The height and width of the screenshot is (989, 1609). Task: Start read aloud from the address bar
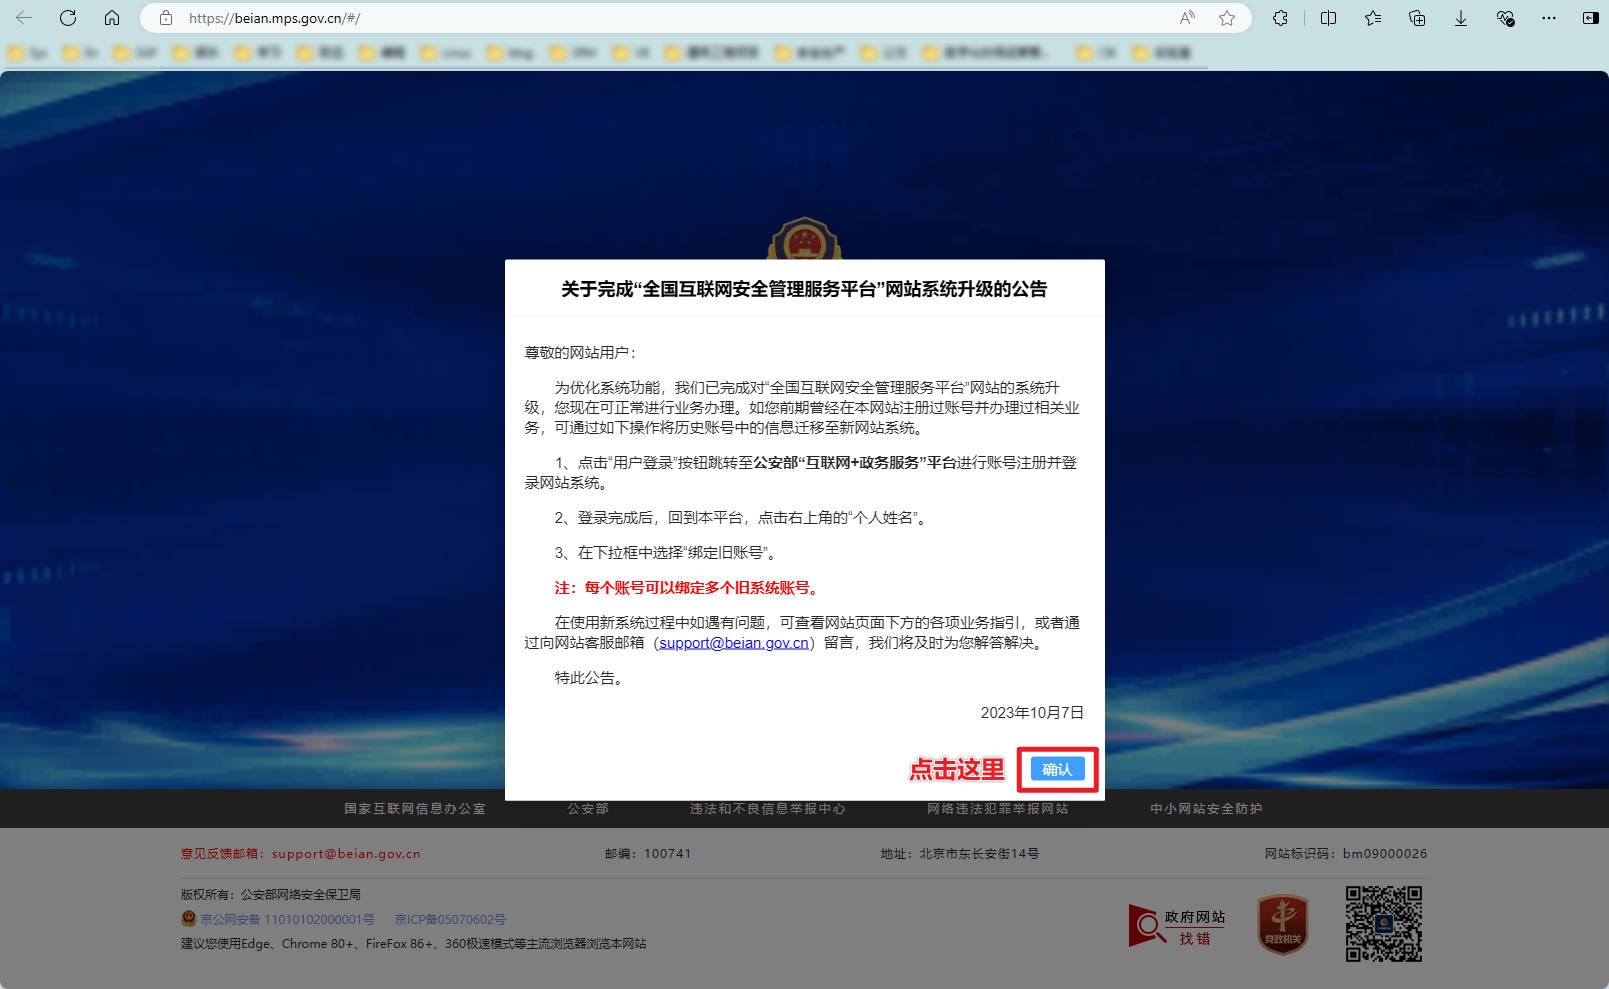point(1187,18)
